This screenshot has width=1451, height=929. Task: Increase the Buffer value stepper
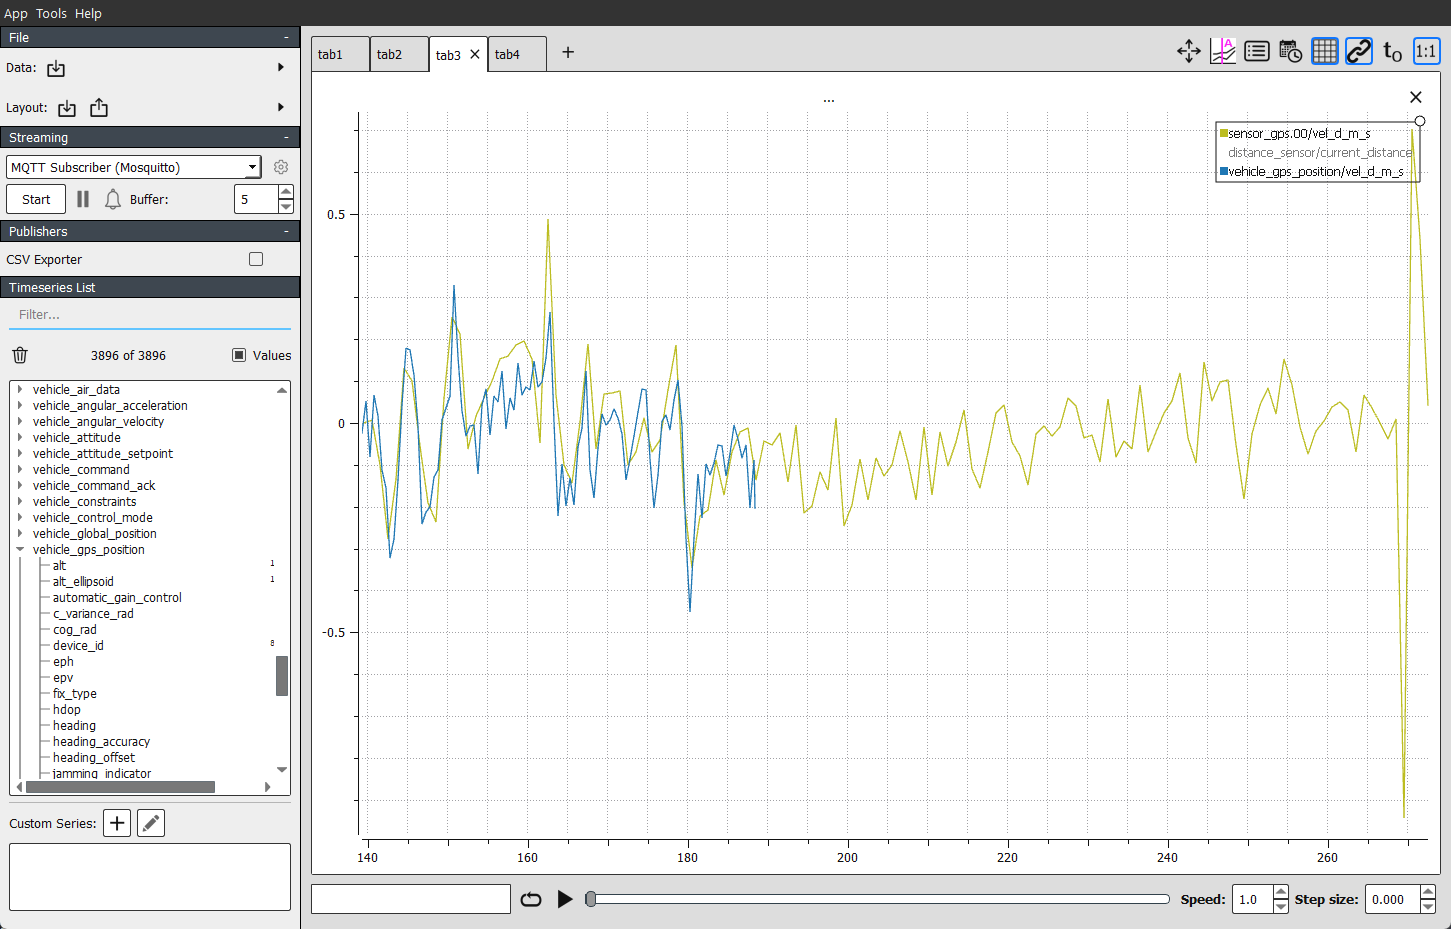(x=286, y=192)
